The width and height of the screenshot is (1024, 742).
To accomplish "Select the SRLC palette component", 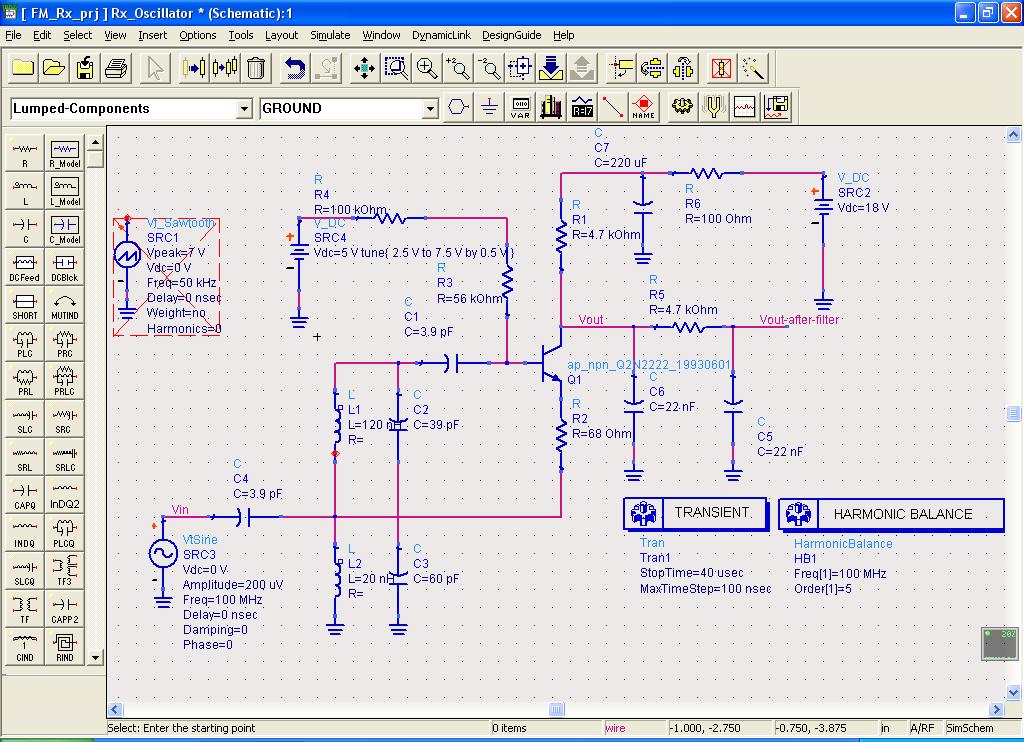I will coord(65,457).
